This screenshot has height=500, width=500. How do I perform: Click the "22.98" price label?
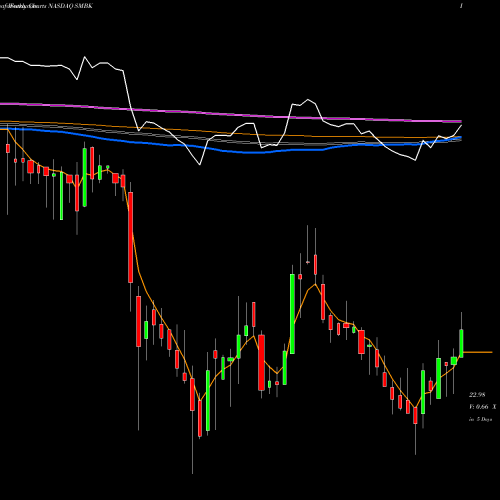click(x=477, y=395)
